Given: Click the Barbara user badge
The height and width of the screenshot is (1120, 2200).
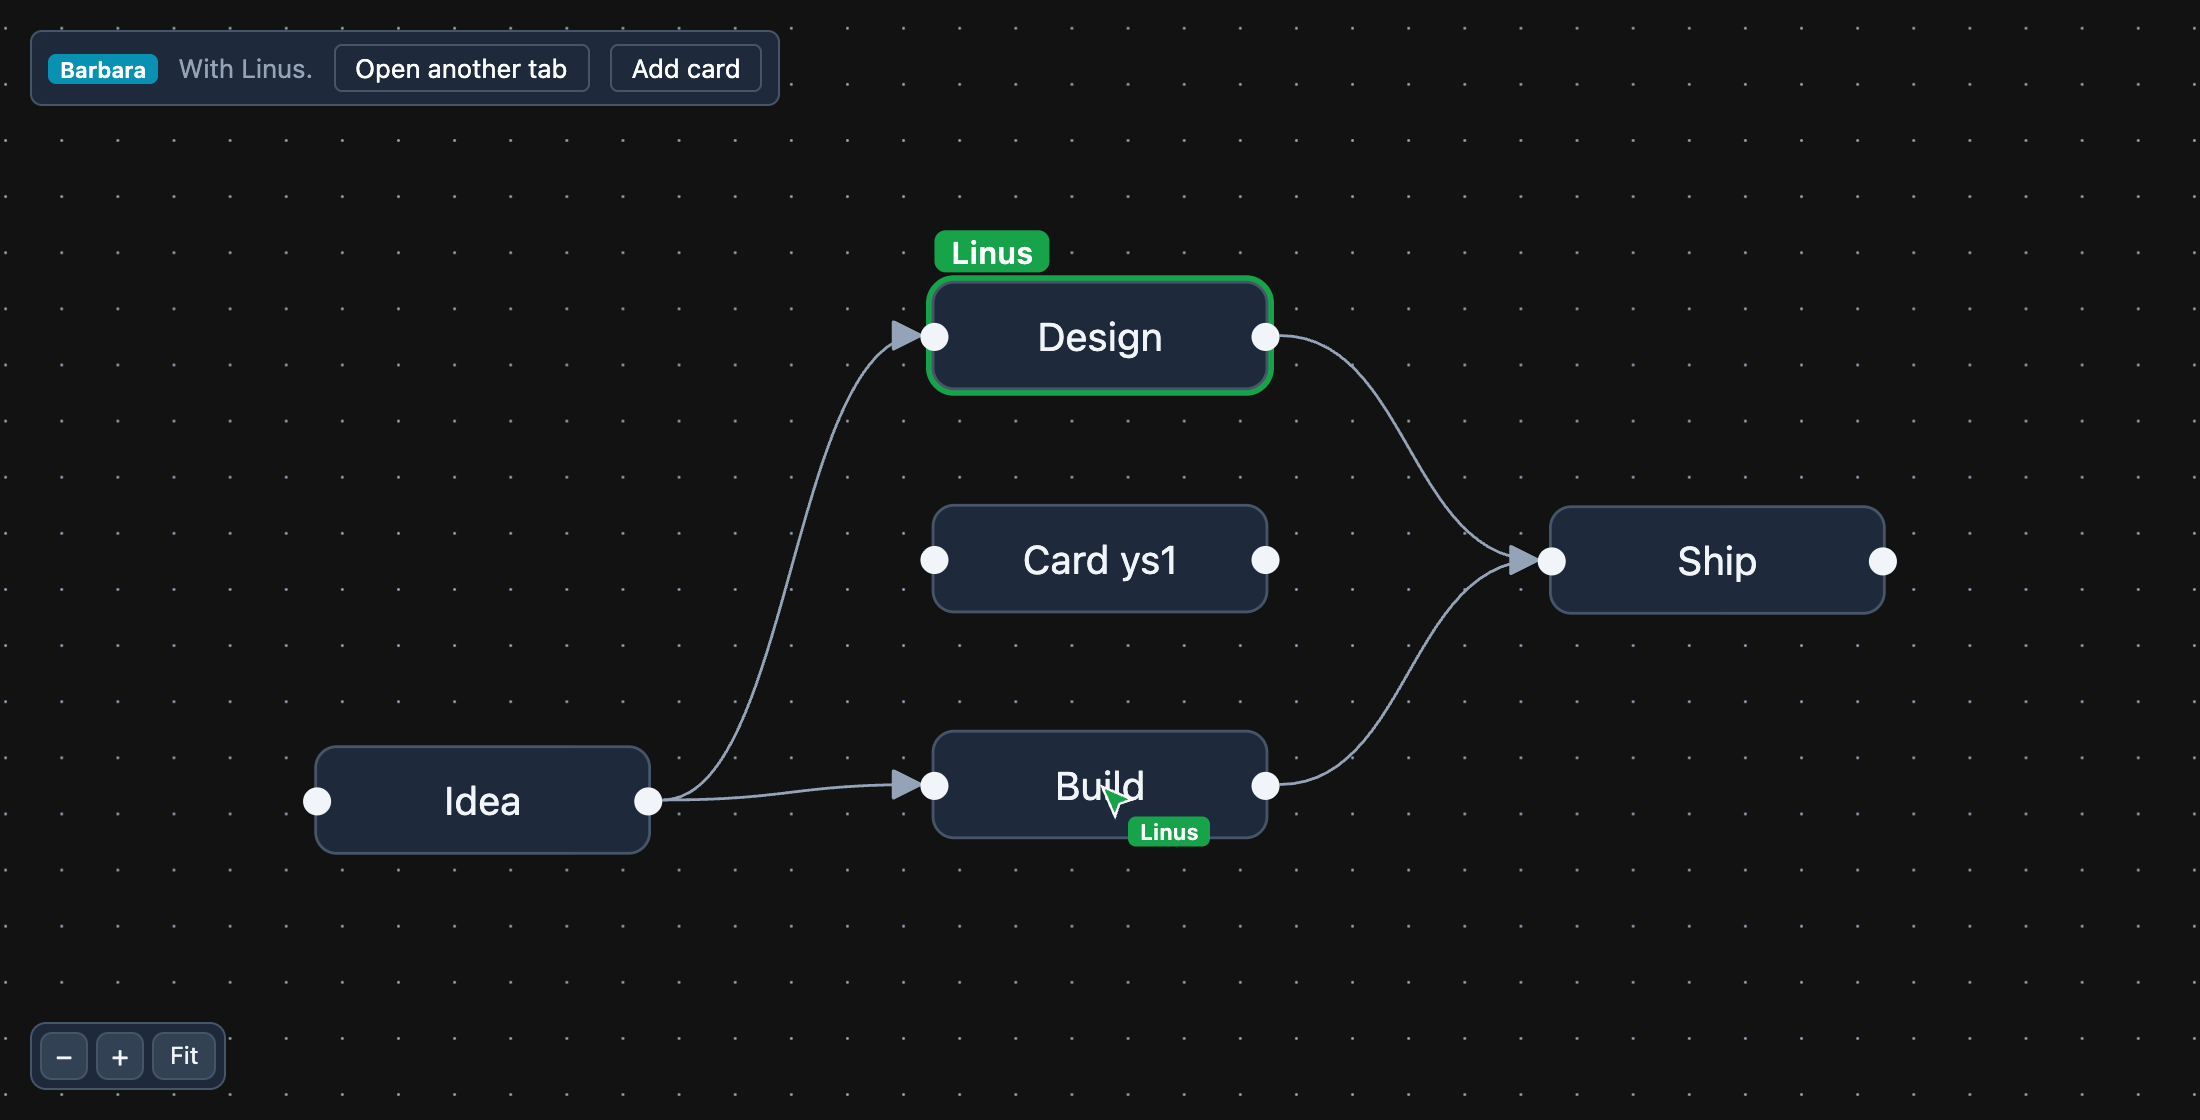Looking at the screenshot, I should (x=103, y=70).
